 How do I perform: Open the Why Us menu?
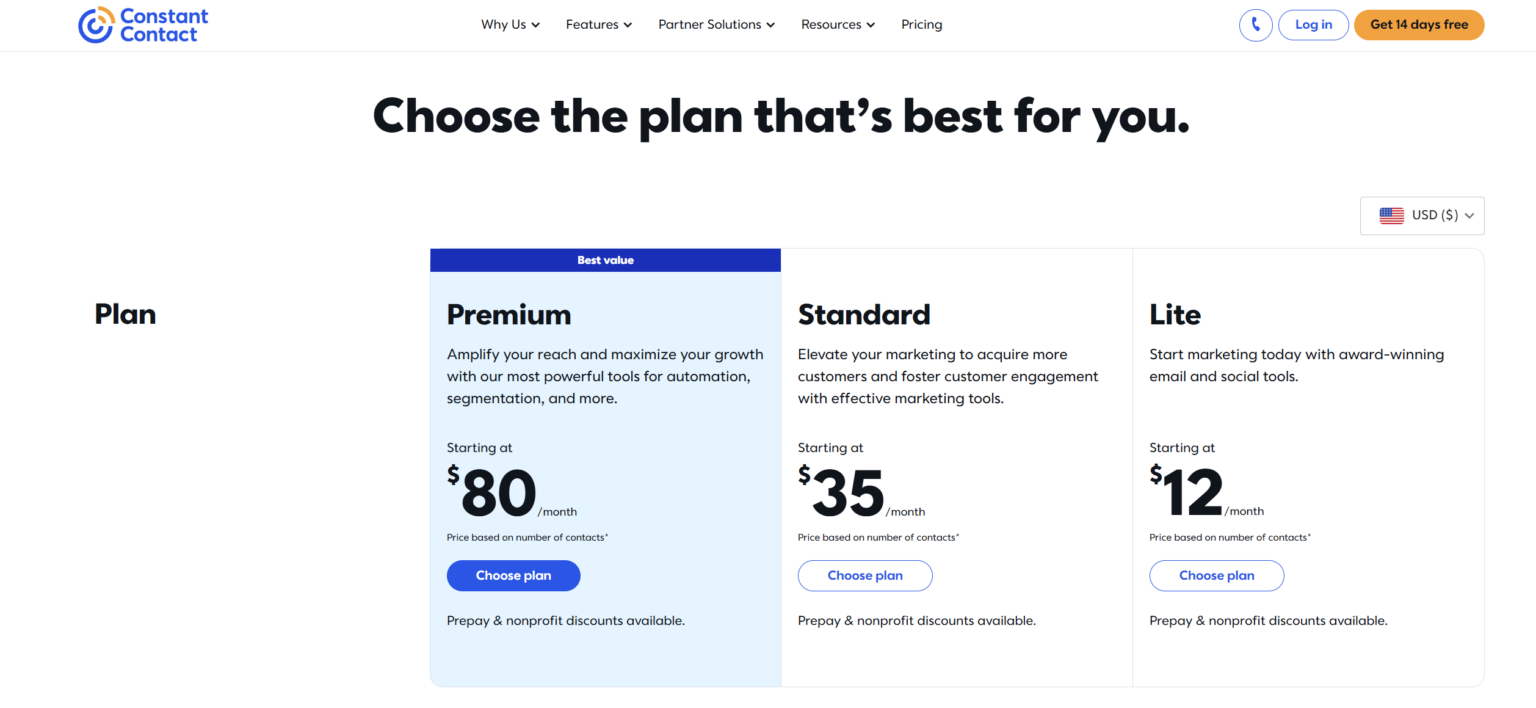[503, 24]
